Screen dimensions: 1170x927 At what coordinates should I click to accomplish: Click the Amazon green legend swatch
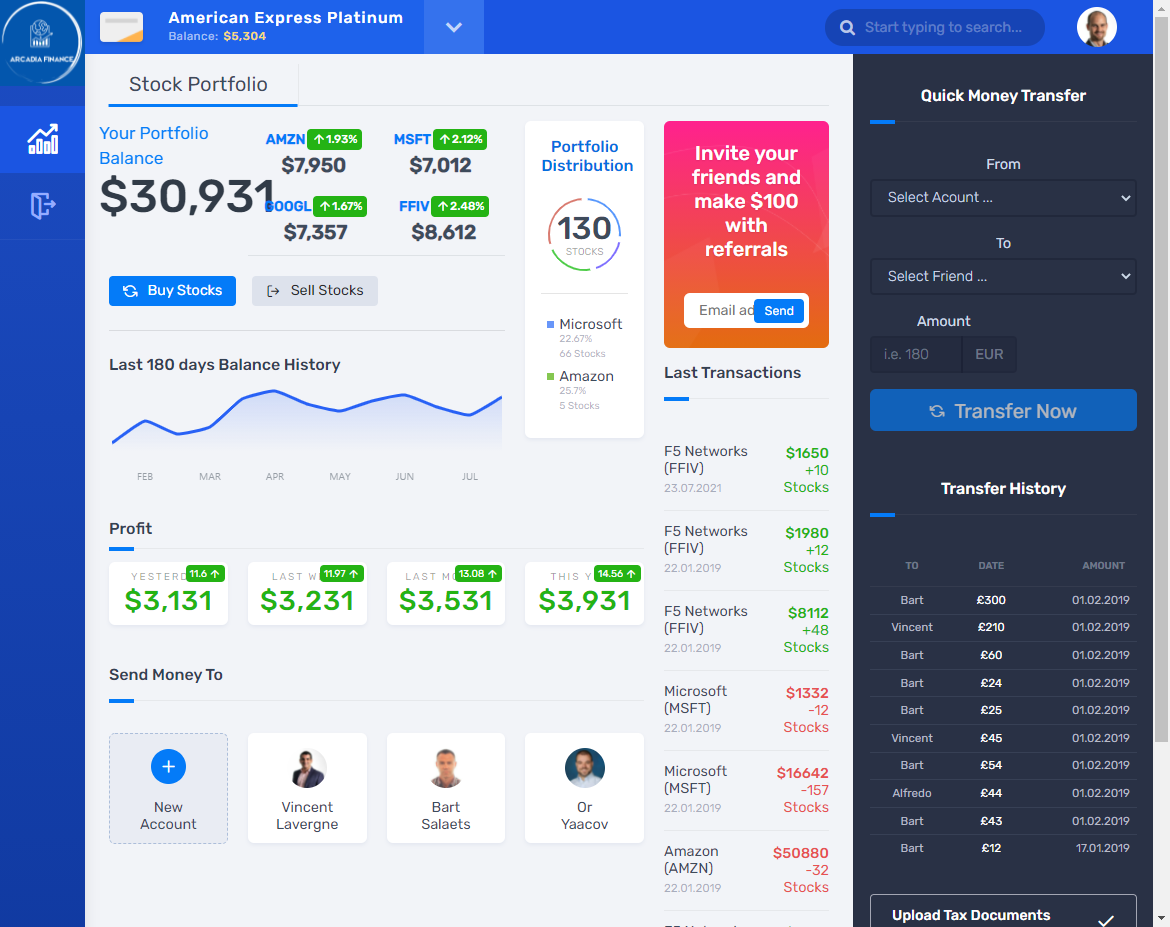pyautogui.click(x=551, y=377)
